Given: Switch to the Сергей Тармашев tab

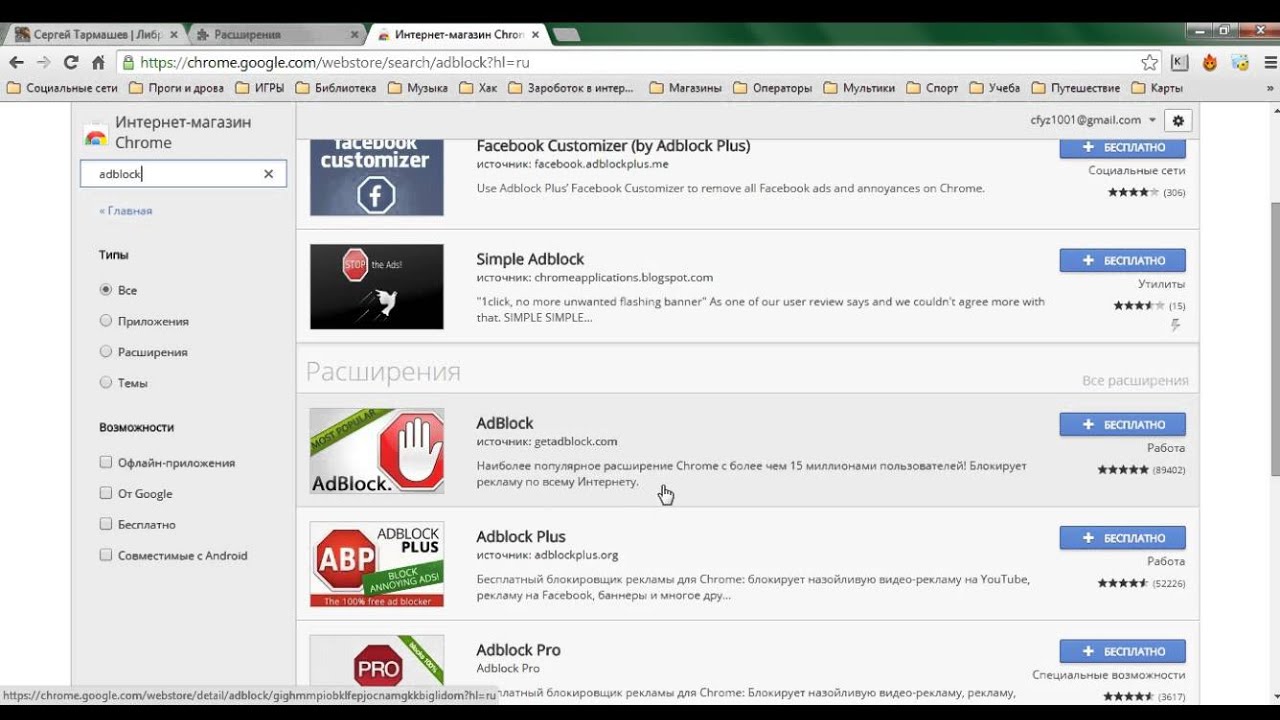Looking at the screenshot, I should point(93,34).
